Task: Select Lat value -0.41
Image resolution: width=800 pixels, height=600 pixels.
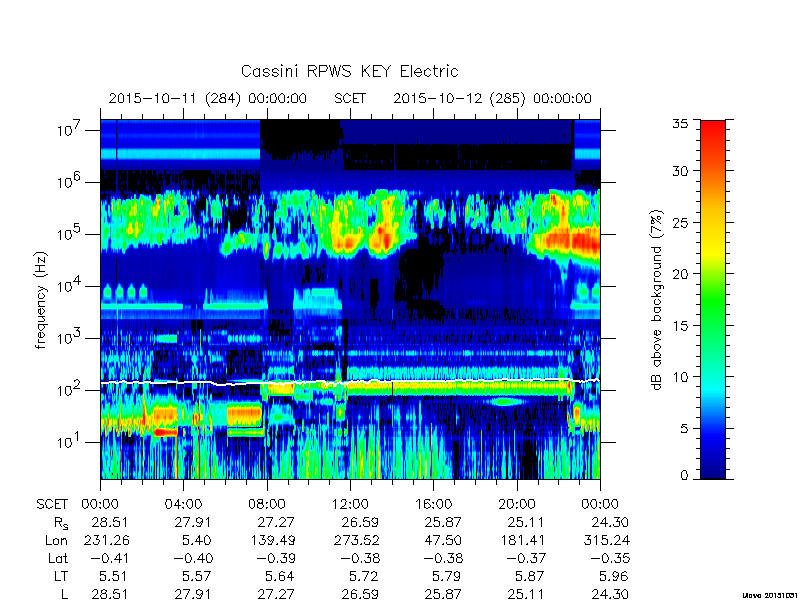Action: [110, 559]
